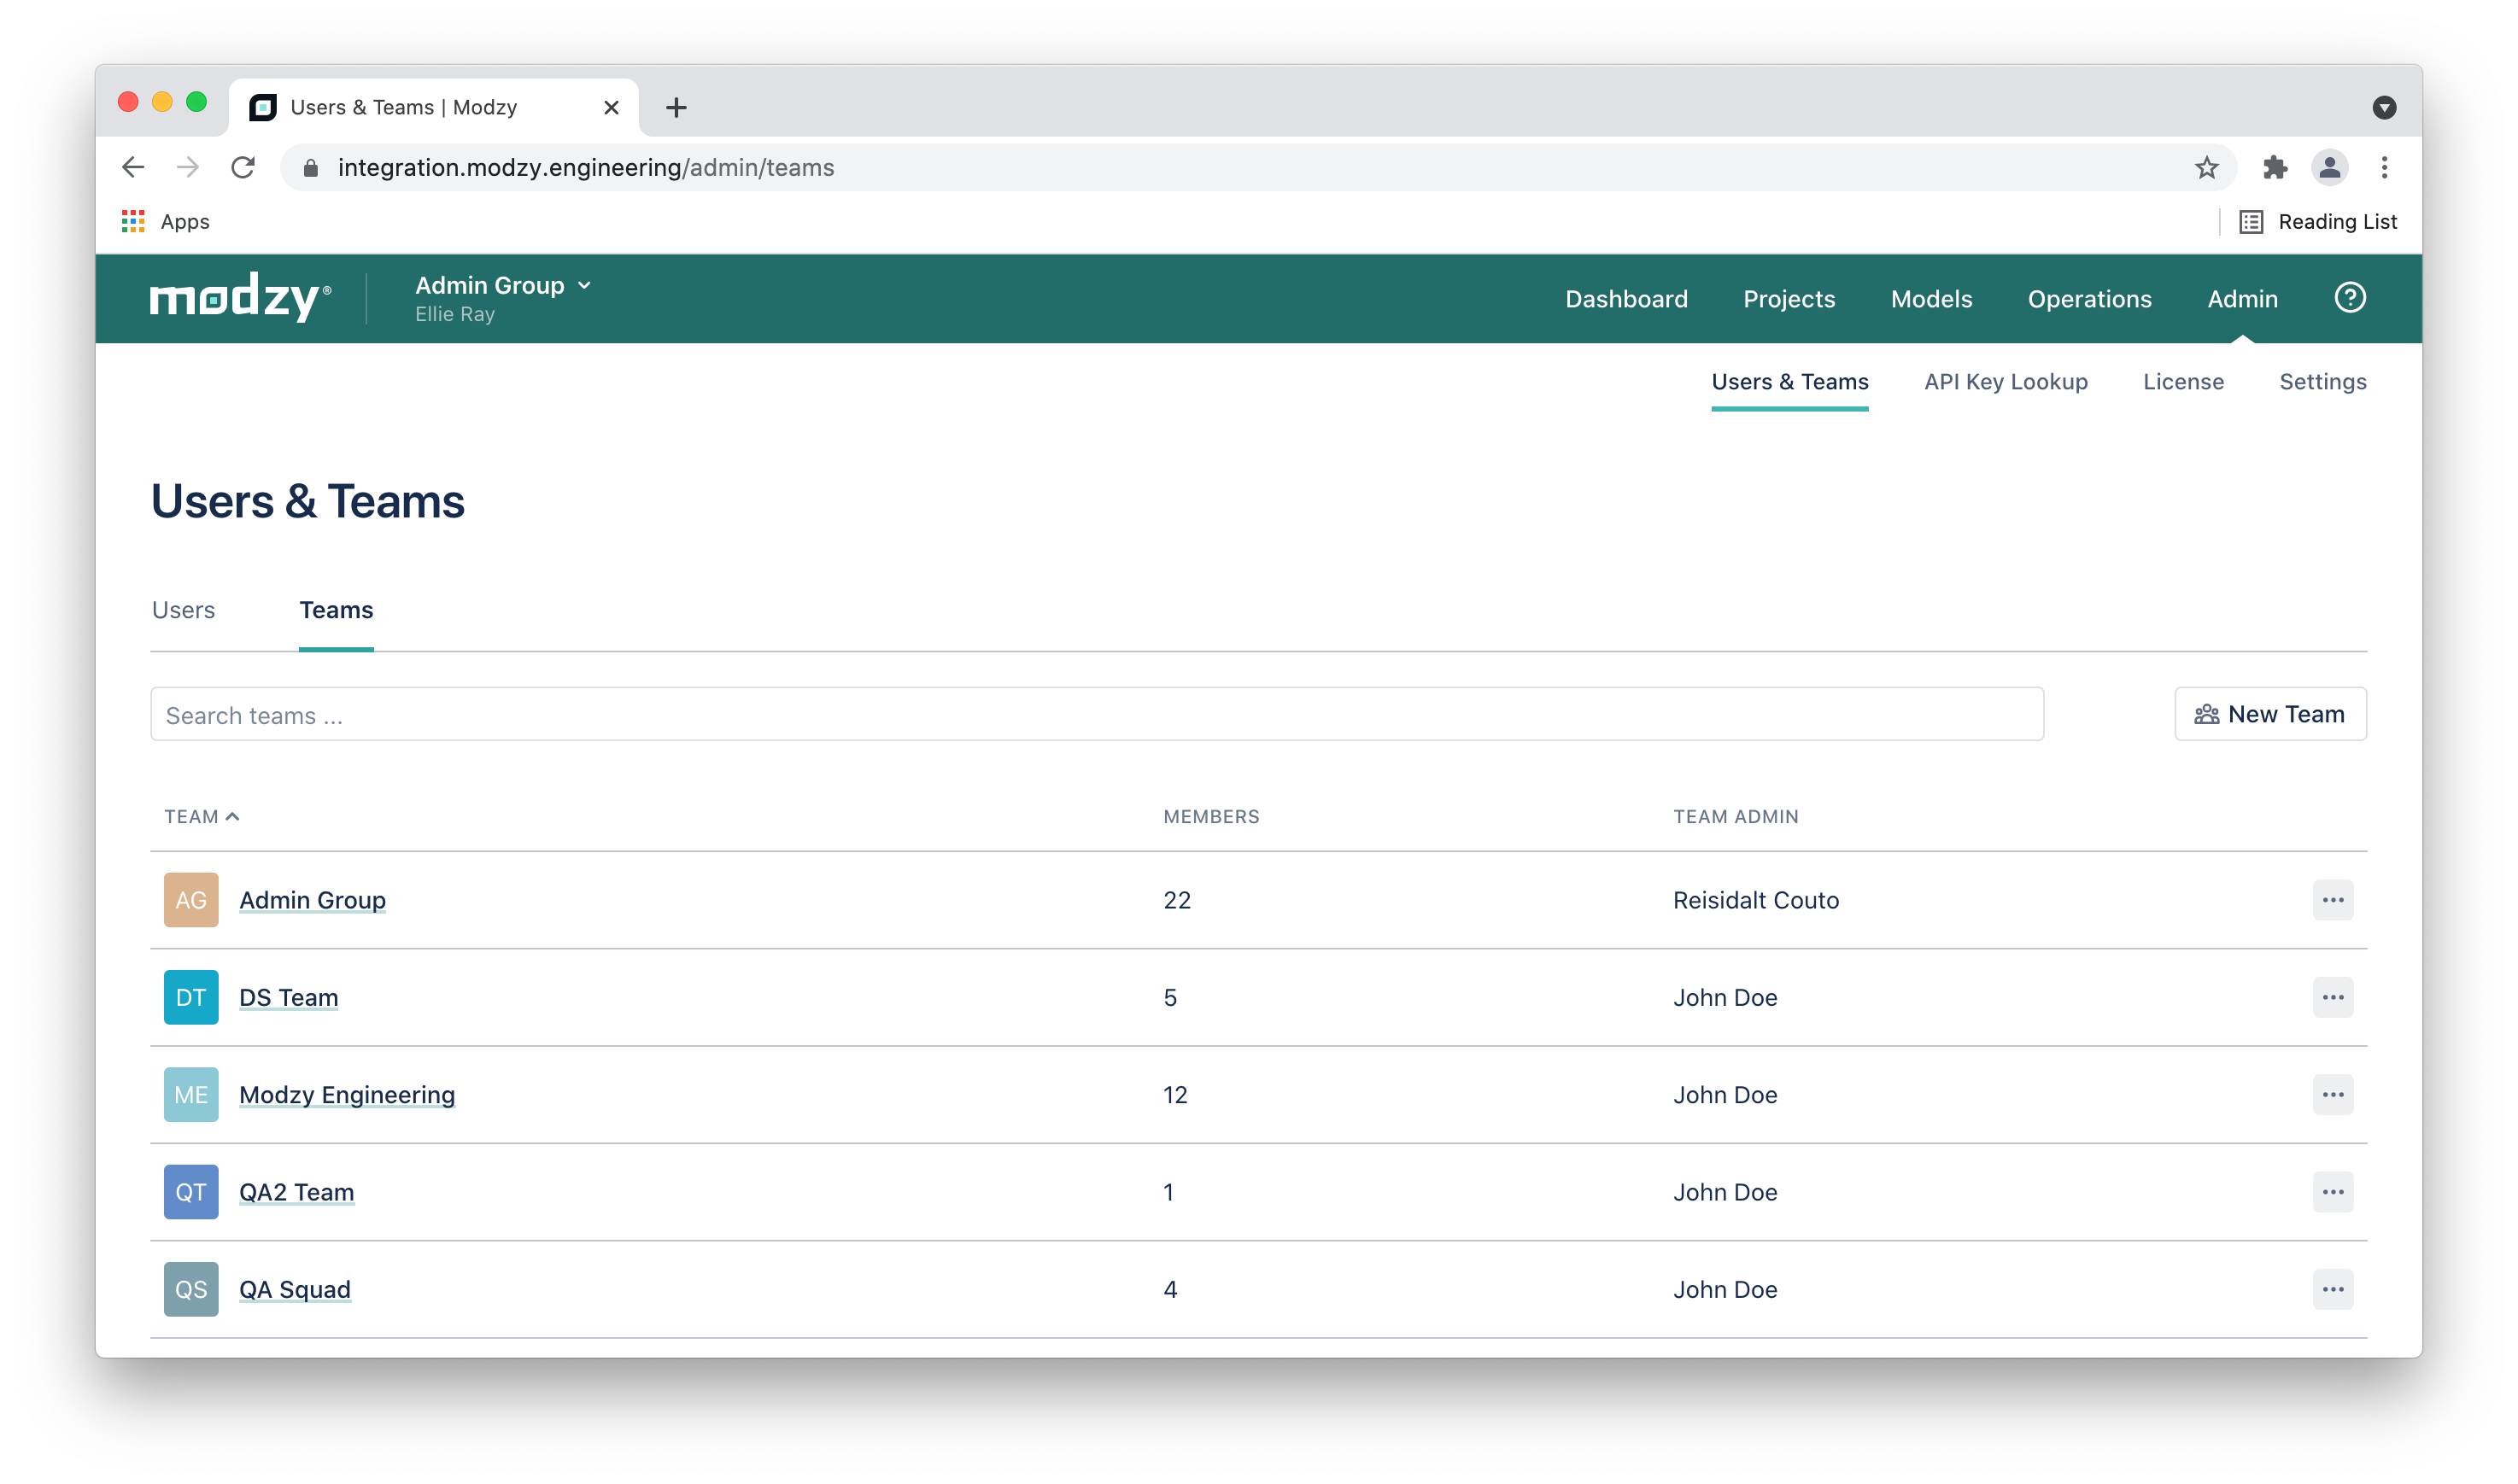
Task: Click the DT team avatar
Action: 191,997
